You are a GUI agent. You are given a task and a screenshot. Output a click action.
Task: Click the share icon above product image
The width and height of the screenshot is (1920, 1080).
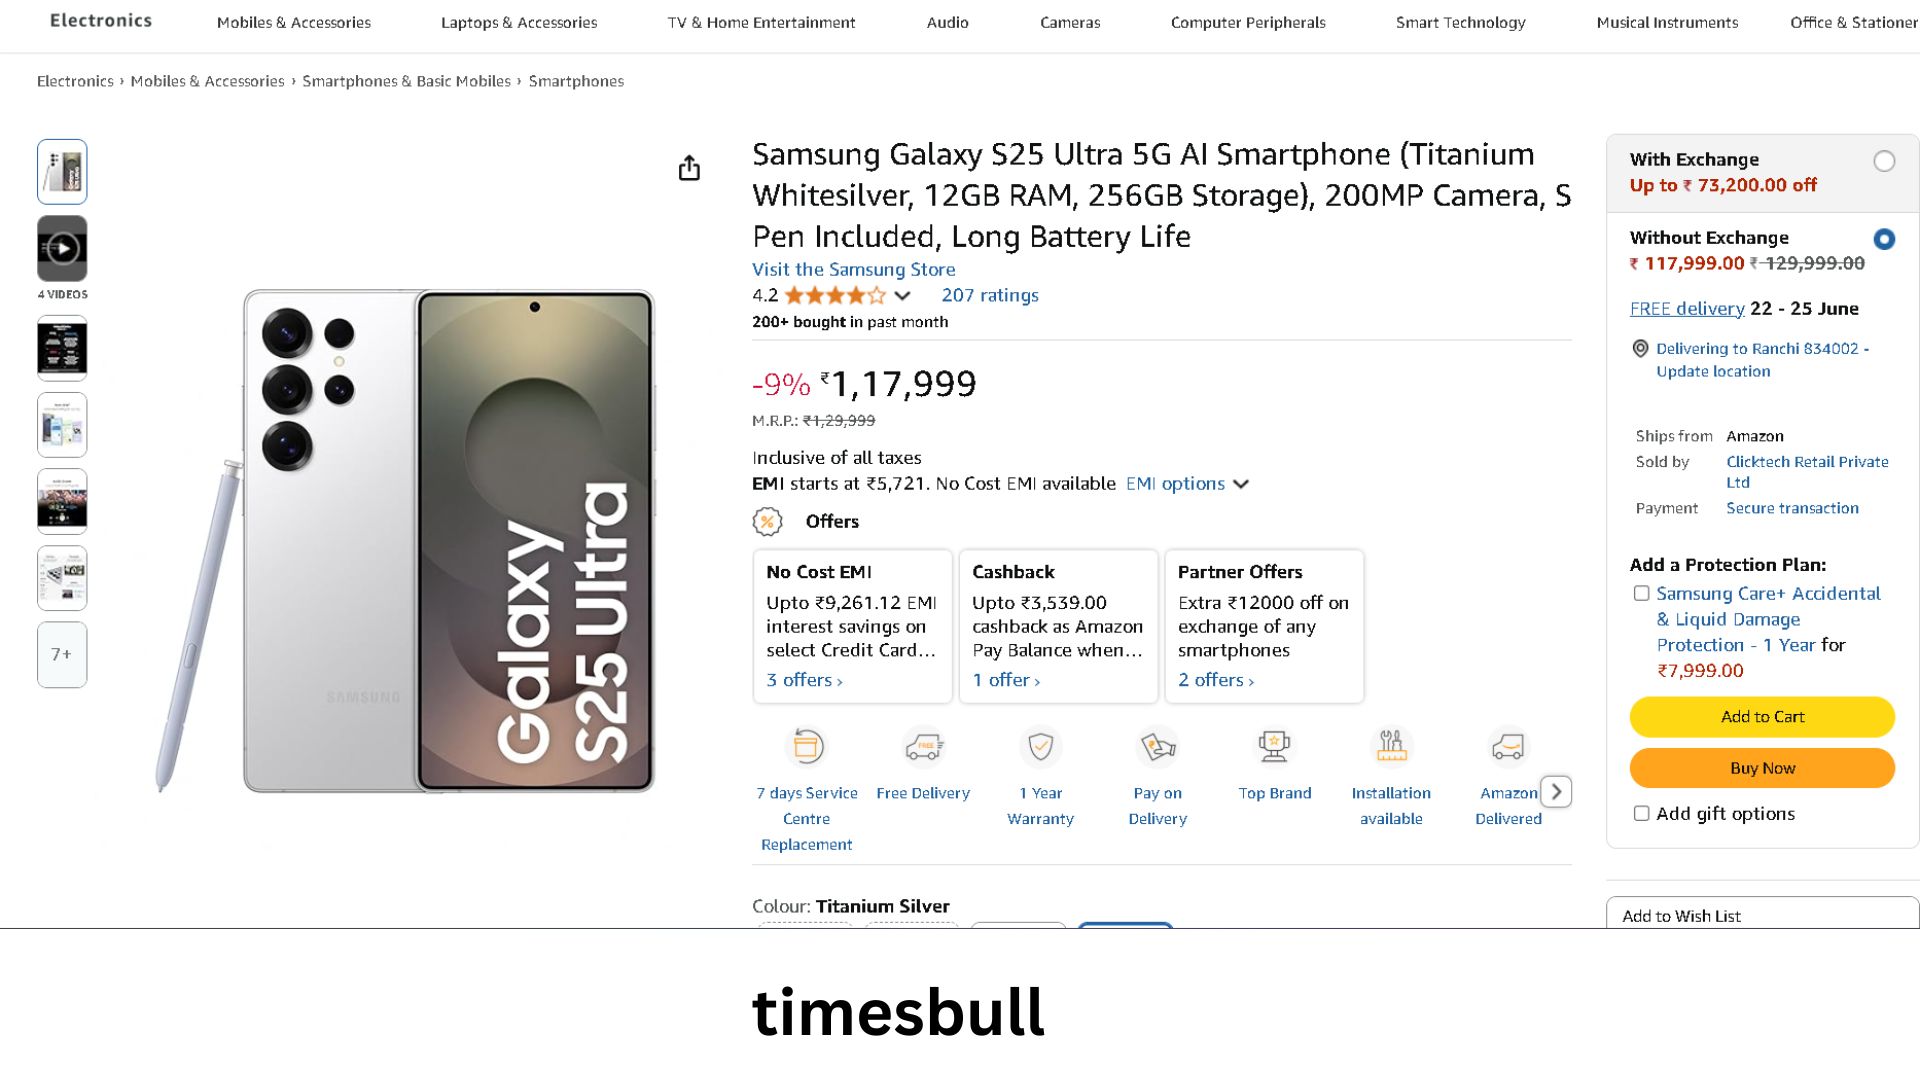click(x=689, y=168)
